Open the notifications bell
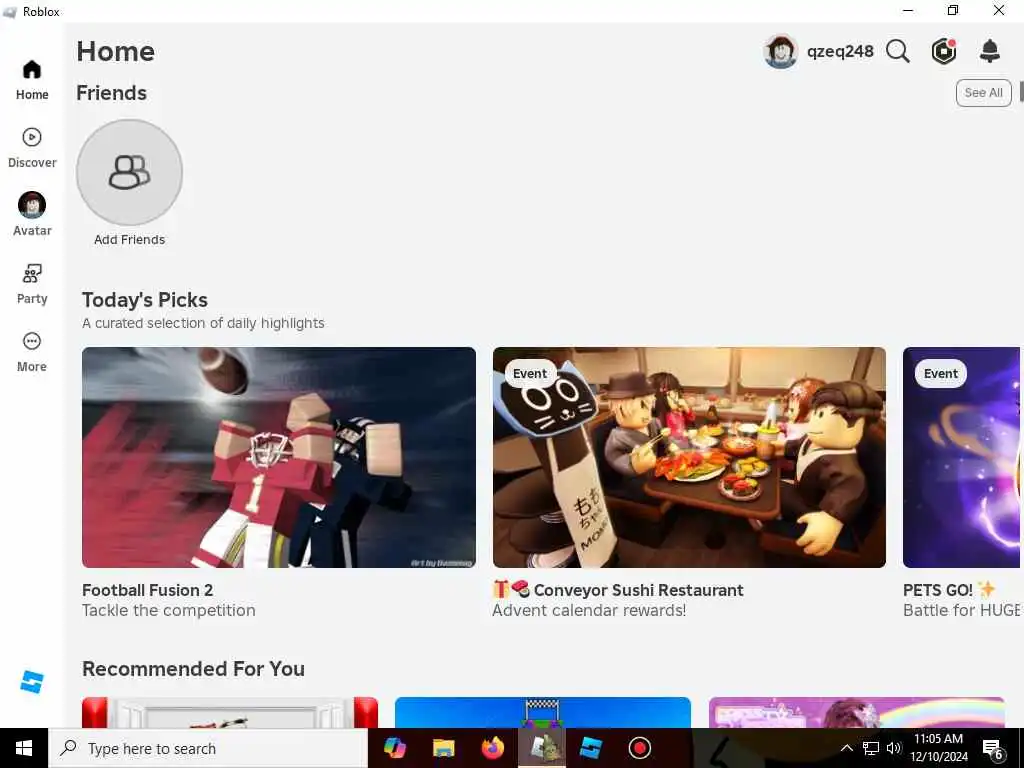Viewport: 1024px width, 768px height. point(990,51)
